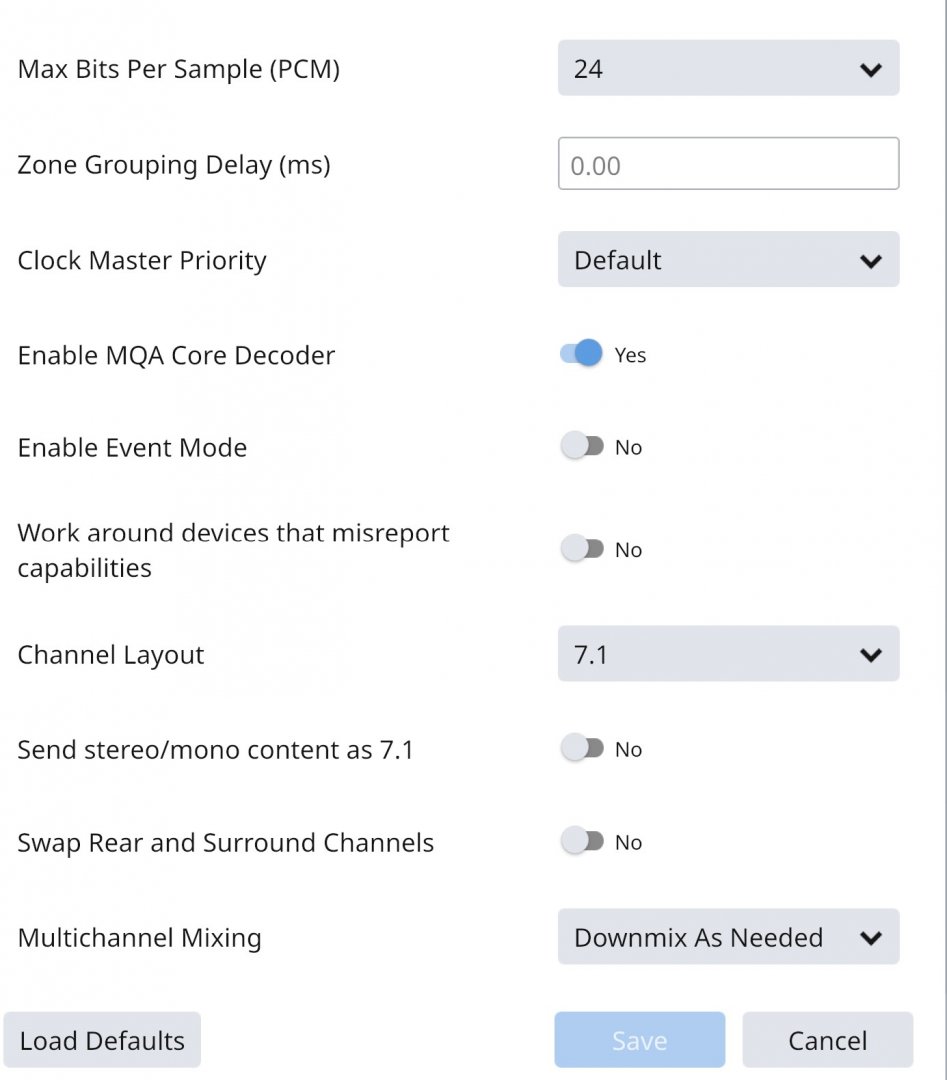The width and height of the screenshot is (947, 1080).
Task: Click the chevron next to Downmix As Needed
Action: pos(870,938)
